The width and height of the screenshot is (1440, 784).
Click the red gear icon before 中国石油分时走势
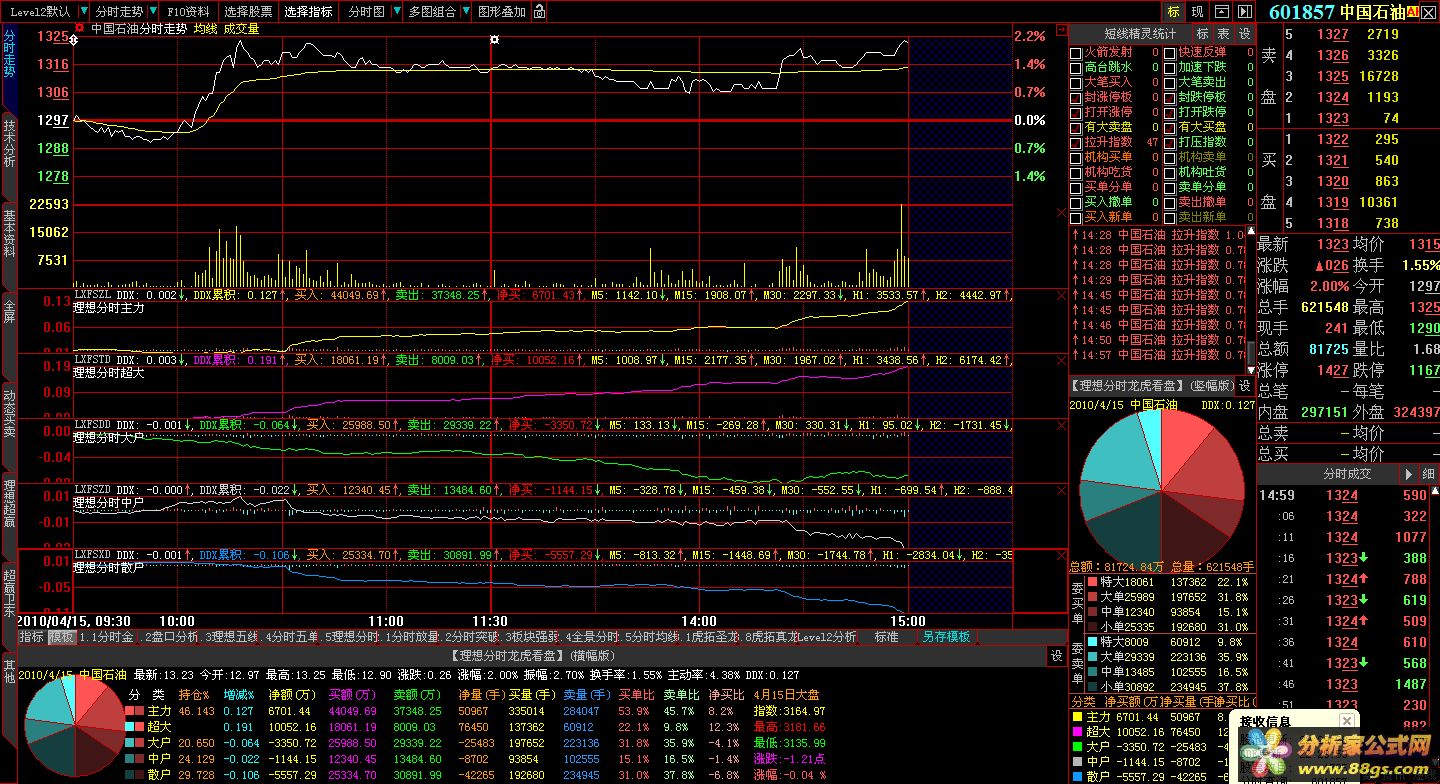[80, 29]
